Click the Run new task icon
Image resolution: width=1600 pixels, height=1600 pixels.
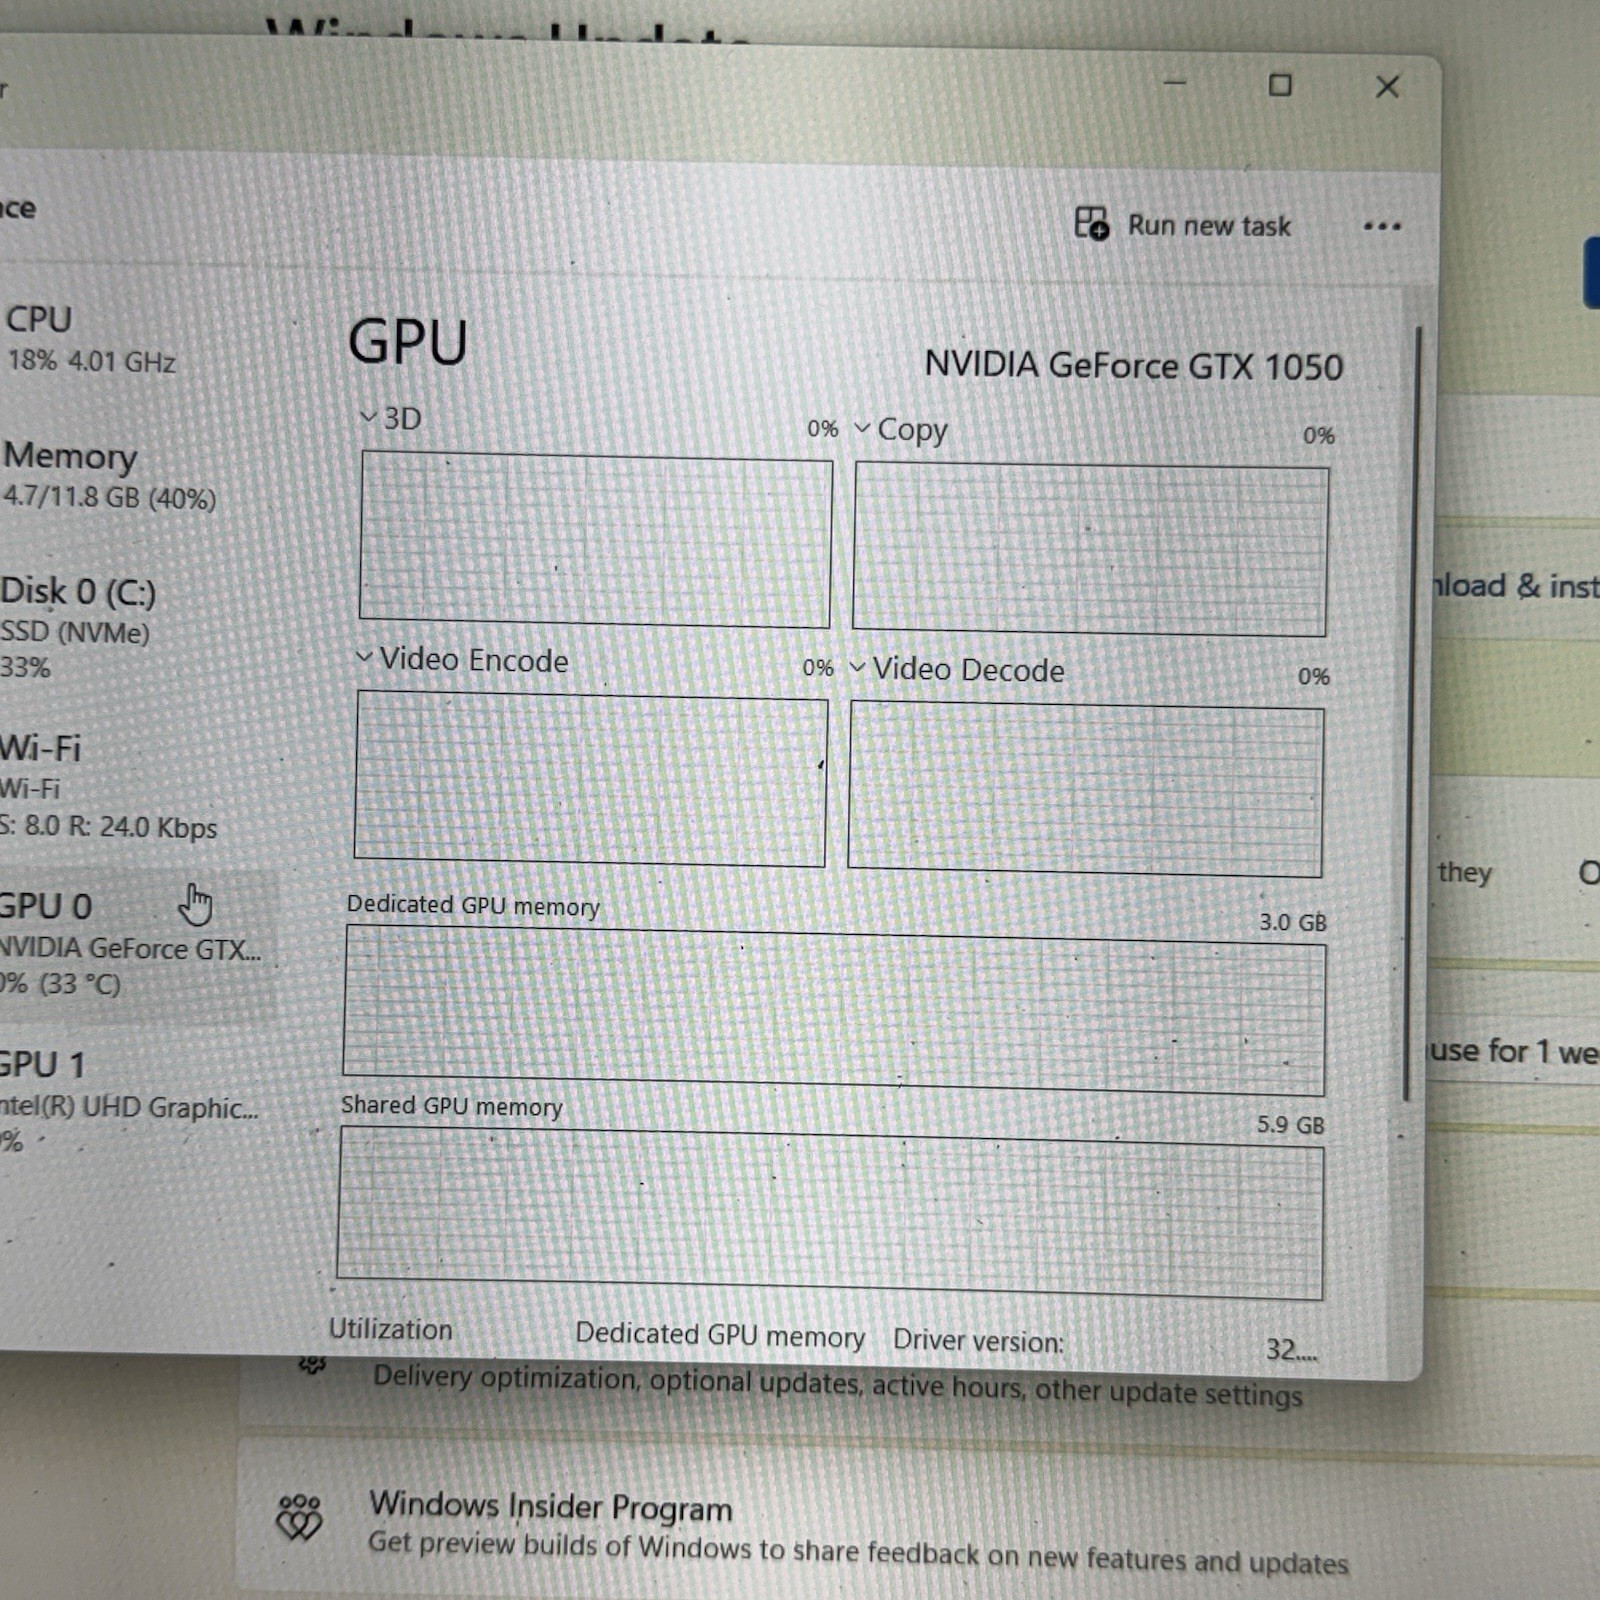point(1091,223)
